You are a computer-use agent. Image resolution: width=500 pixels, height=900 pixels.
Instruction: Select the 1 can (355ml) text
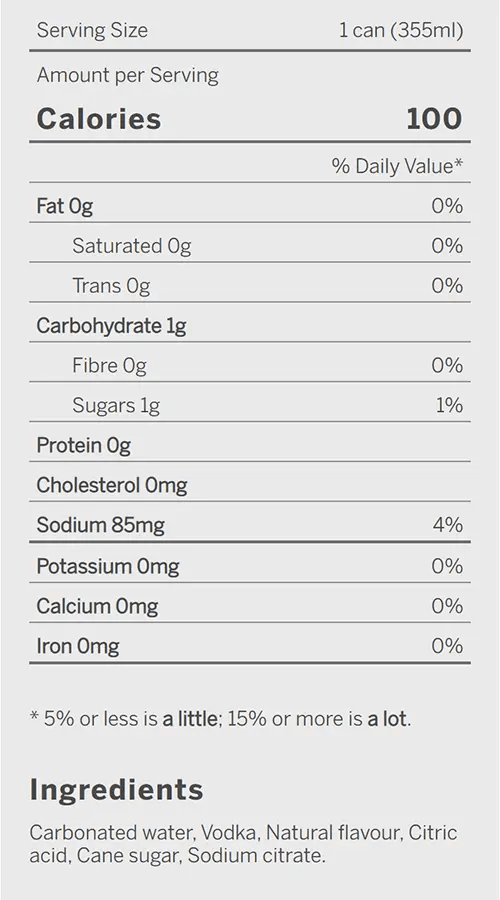[x=401, y=30]
